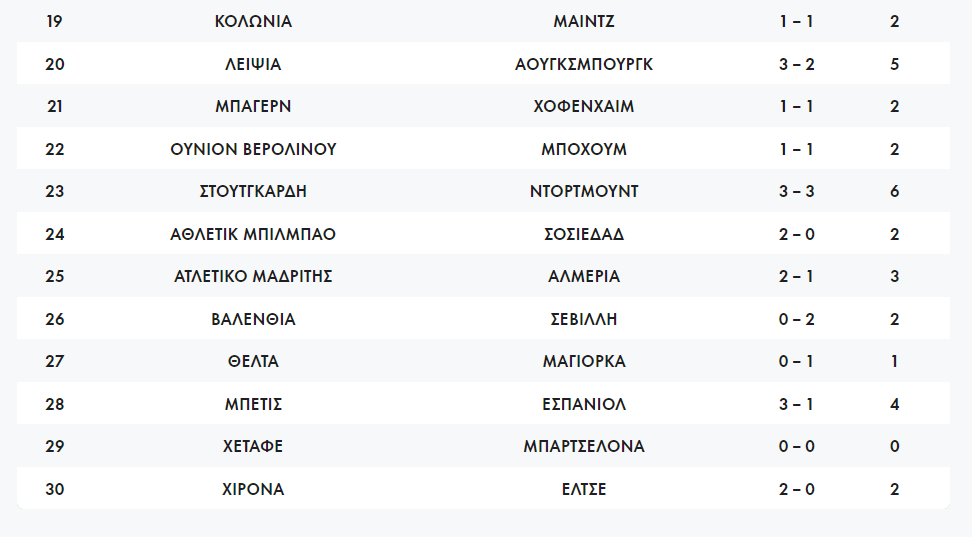
Task: Click the 3 – 2 score
Action: [x=796, y=64]
